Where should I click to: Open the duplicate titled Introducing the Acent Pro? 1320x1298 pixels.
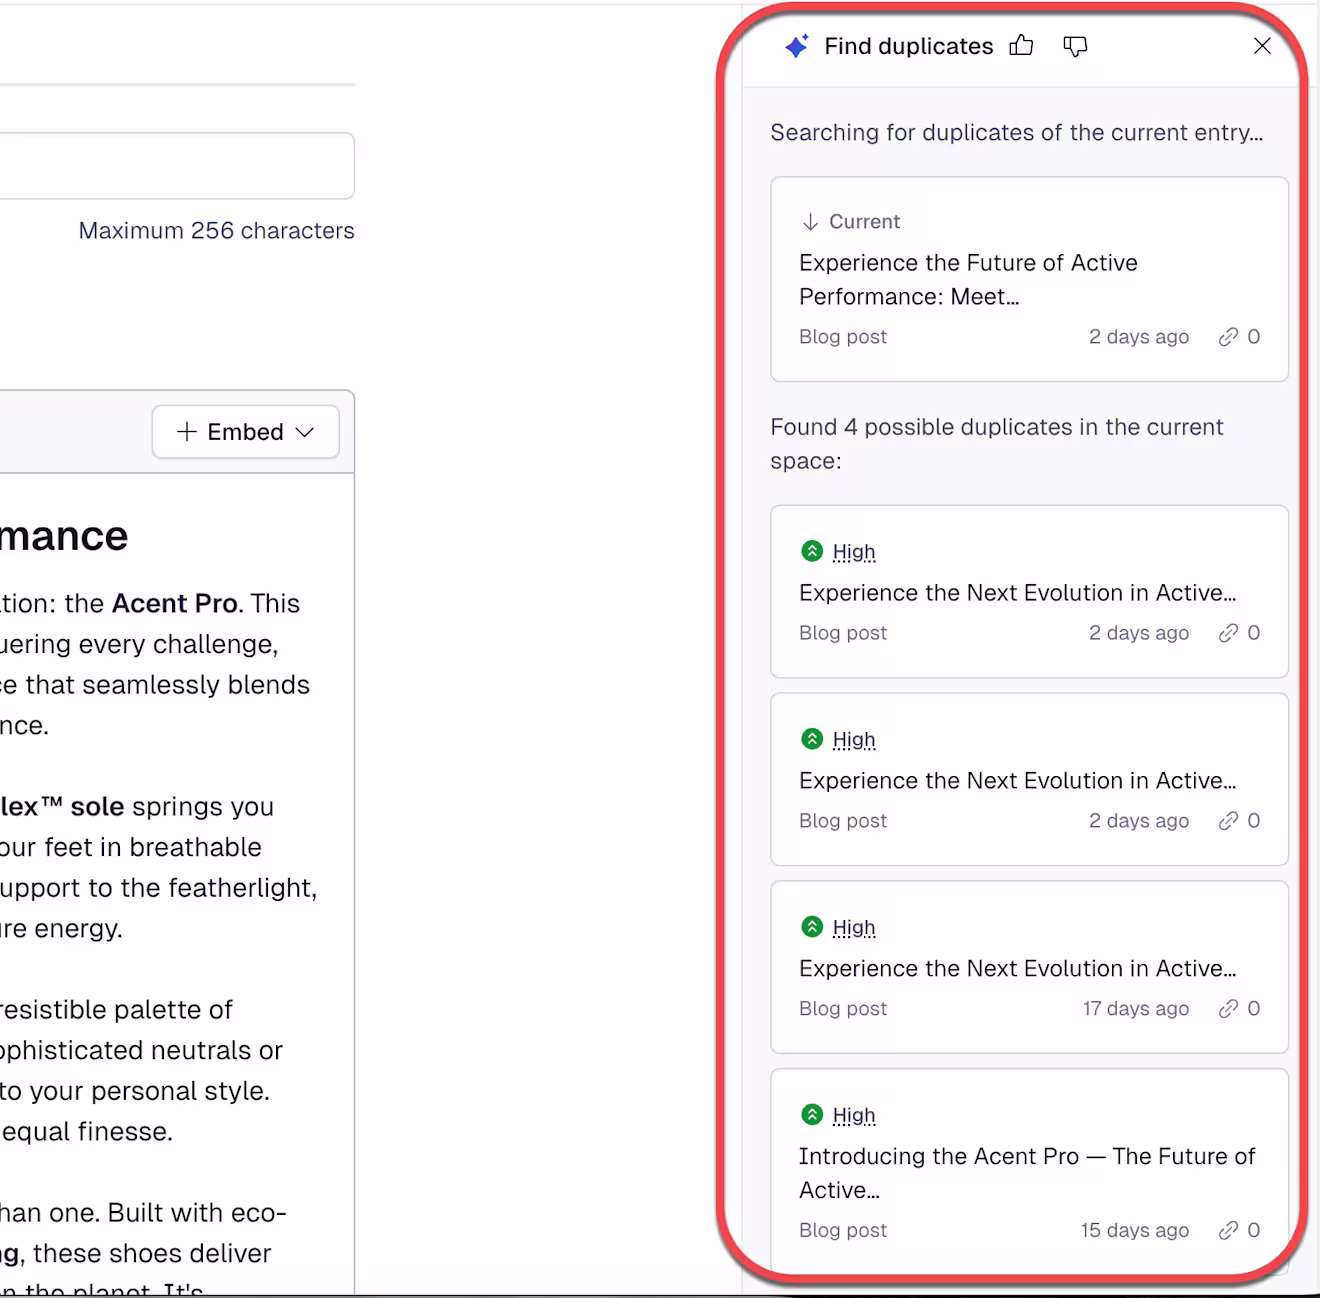point(1029,1171)
